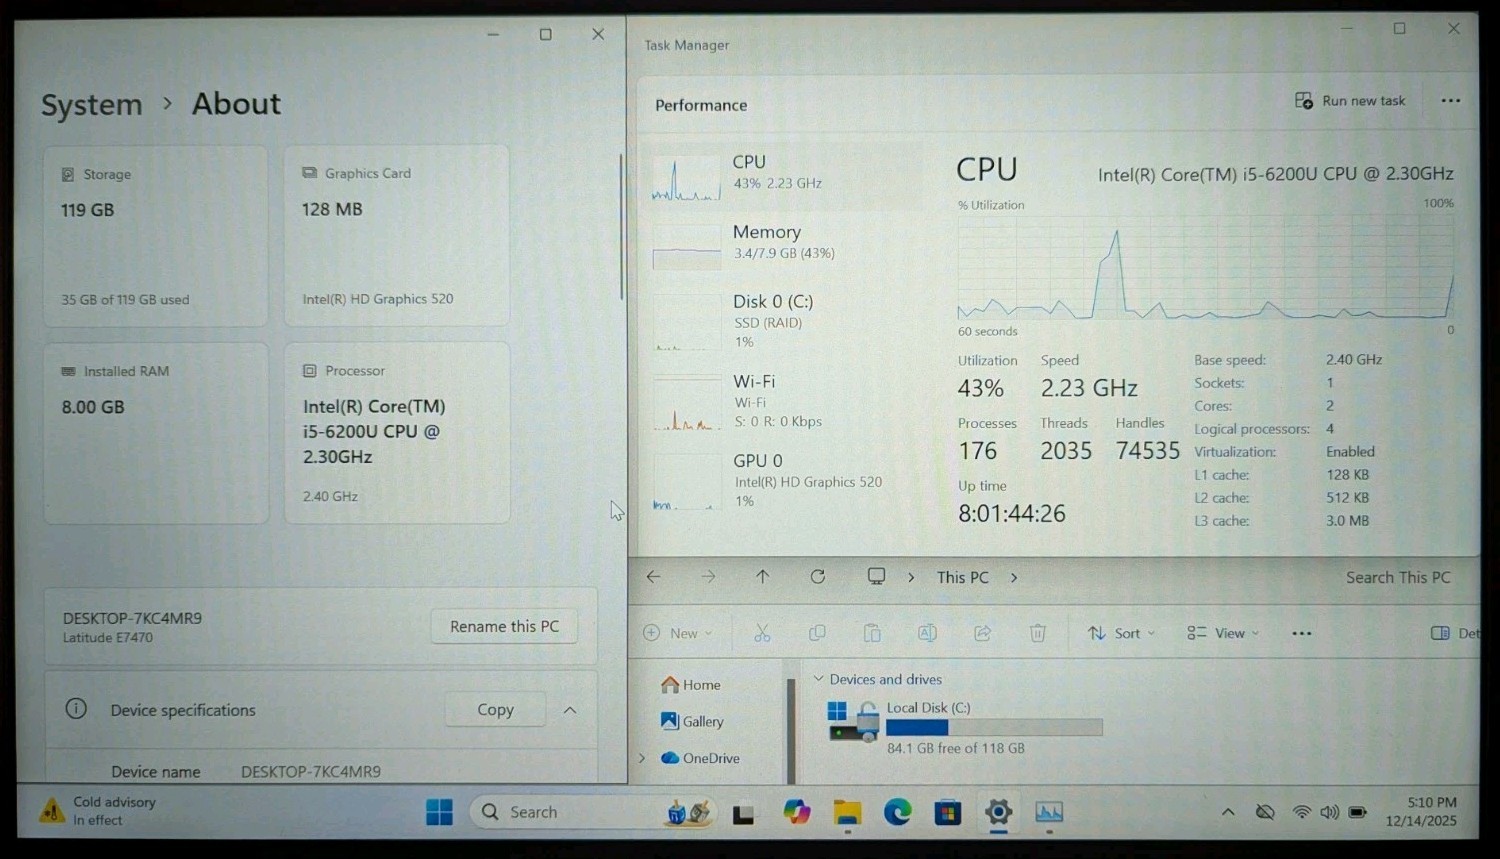Open the Graphics Card card
The width and height of the screenshot is (1500, 859).
[397, 235]
